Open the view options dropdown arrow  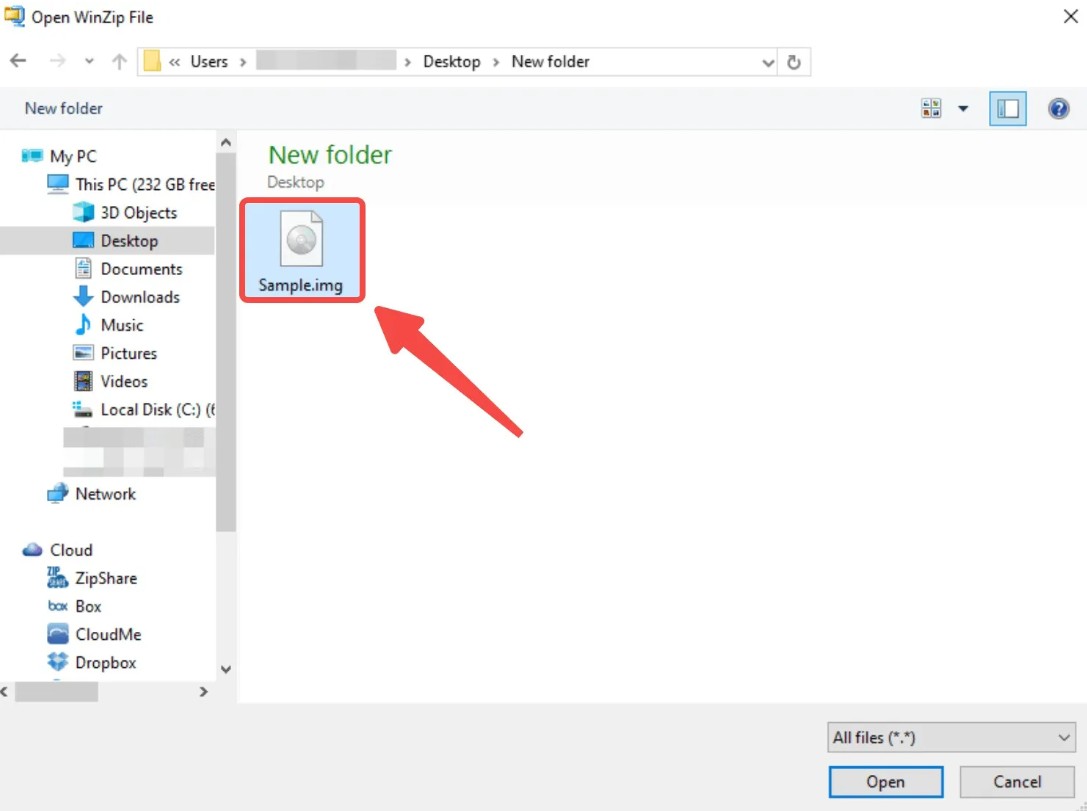point(963,108)
